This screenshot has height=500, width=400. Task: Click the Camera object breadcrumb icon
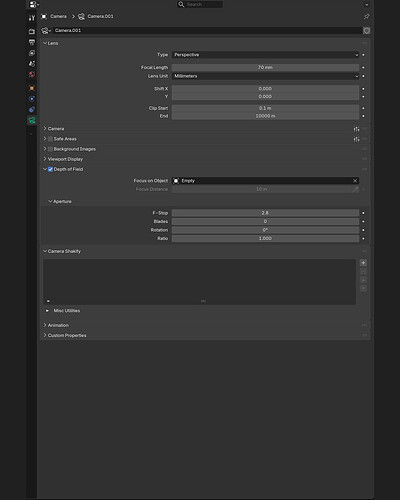(x=44, y=16)
